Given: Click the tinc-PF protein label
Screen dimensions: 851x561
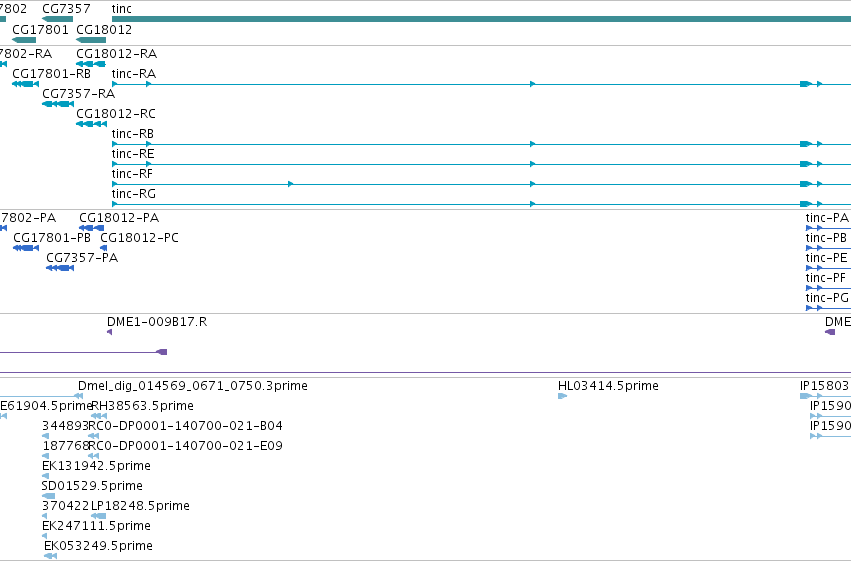Looking at the screenshot, I should [x=825, y=278].
